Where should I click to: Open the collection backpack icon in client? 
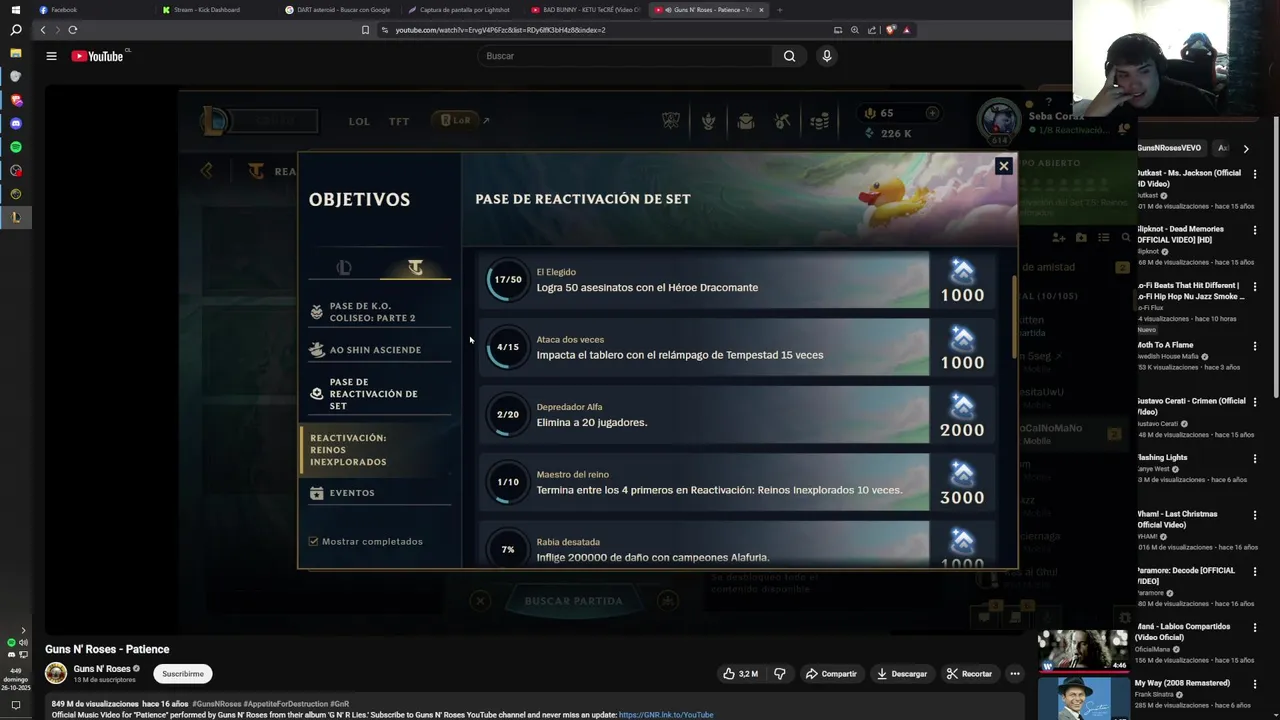(746, 121)
